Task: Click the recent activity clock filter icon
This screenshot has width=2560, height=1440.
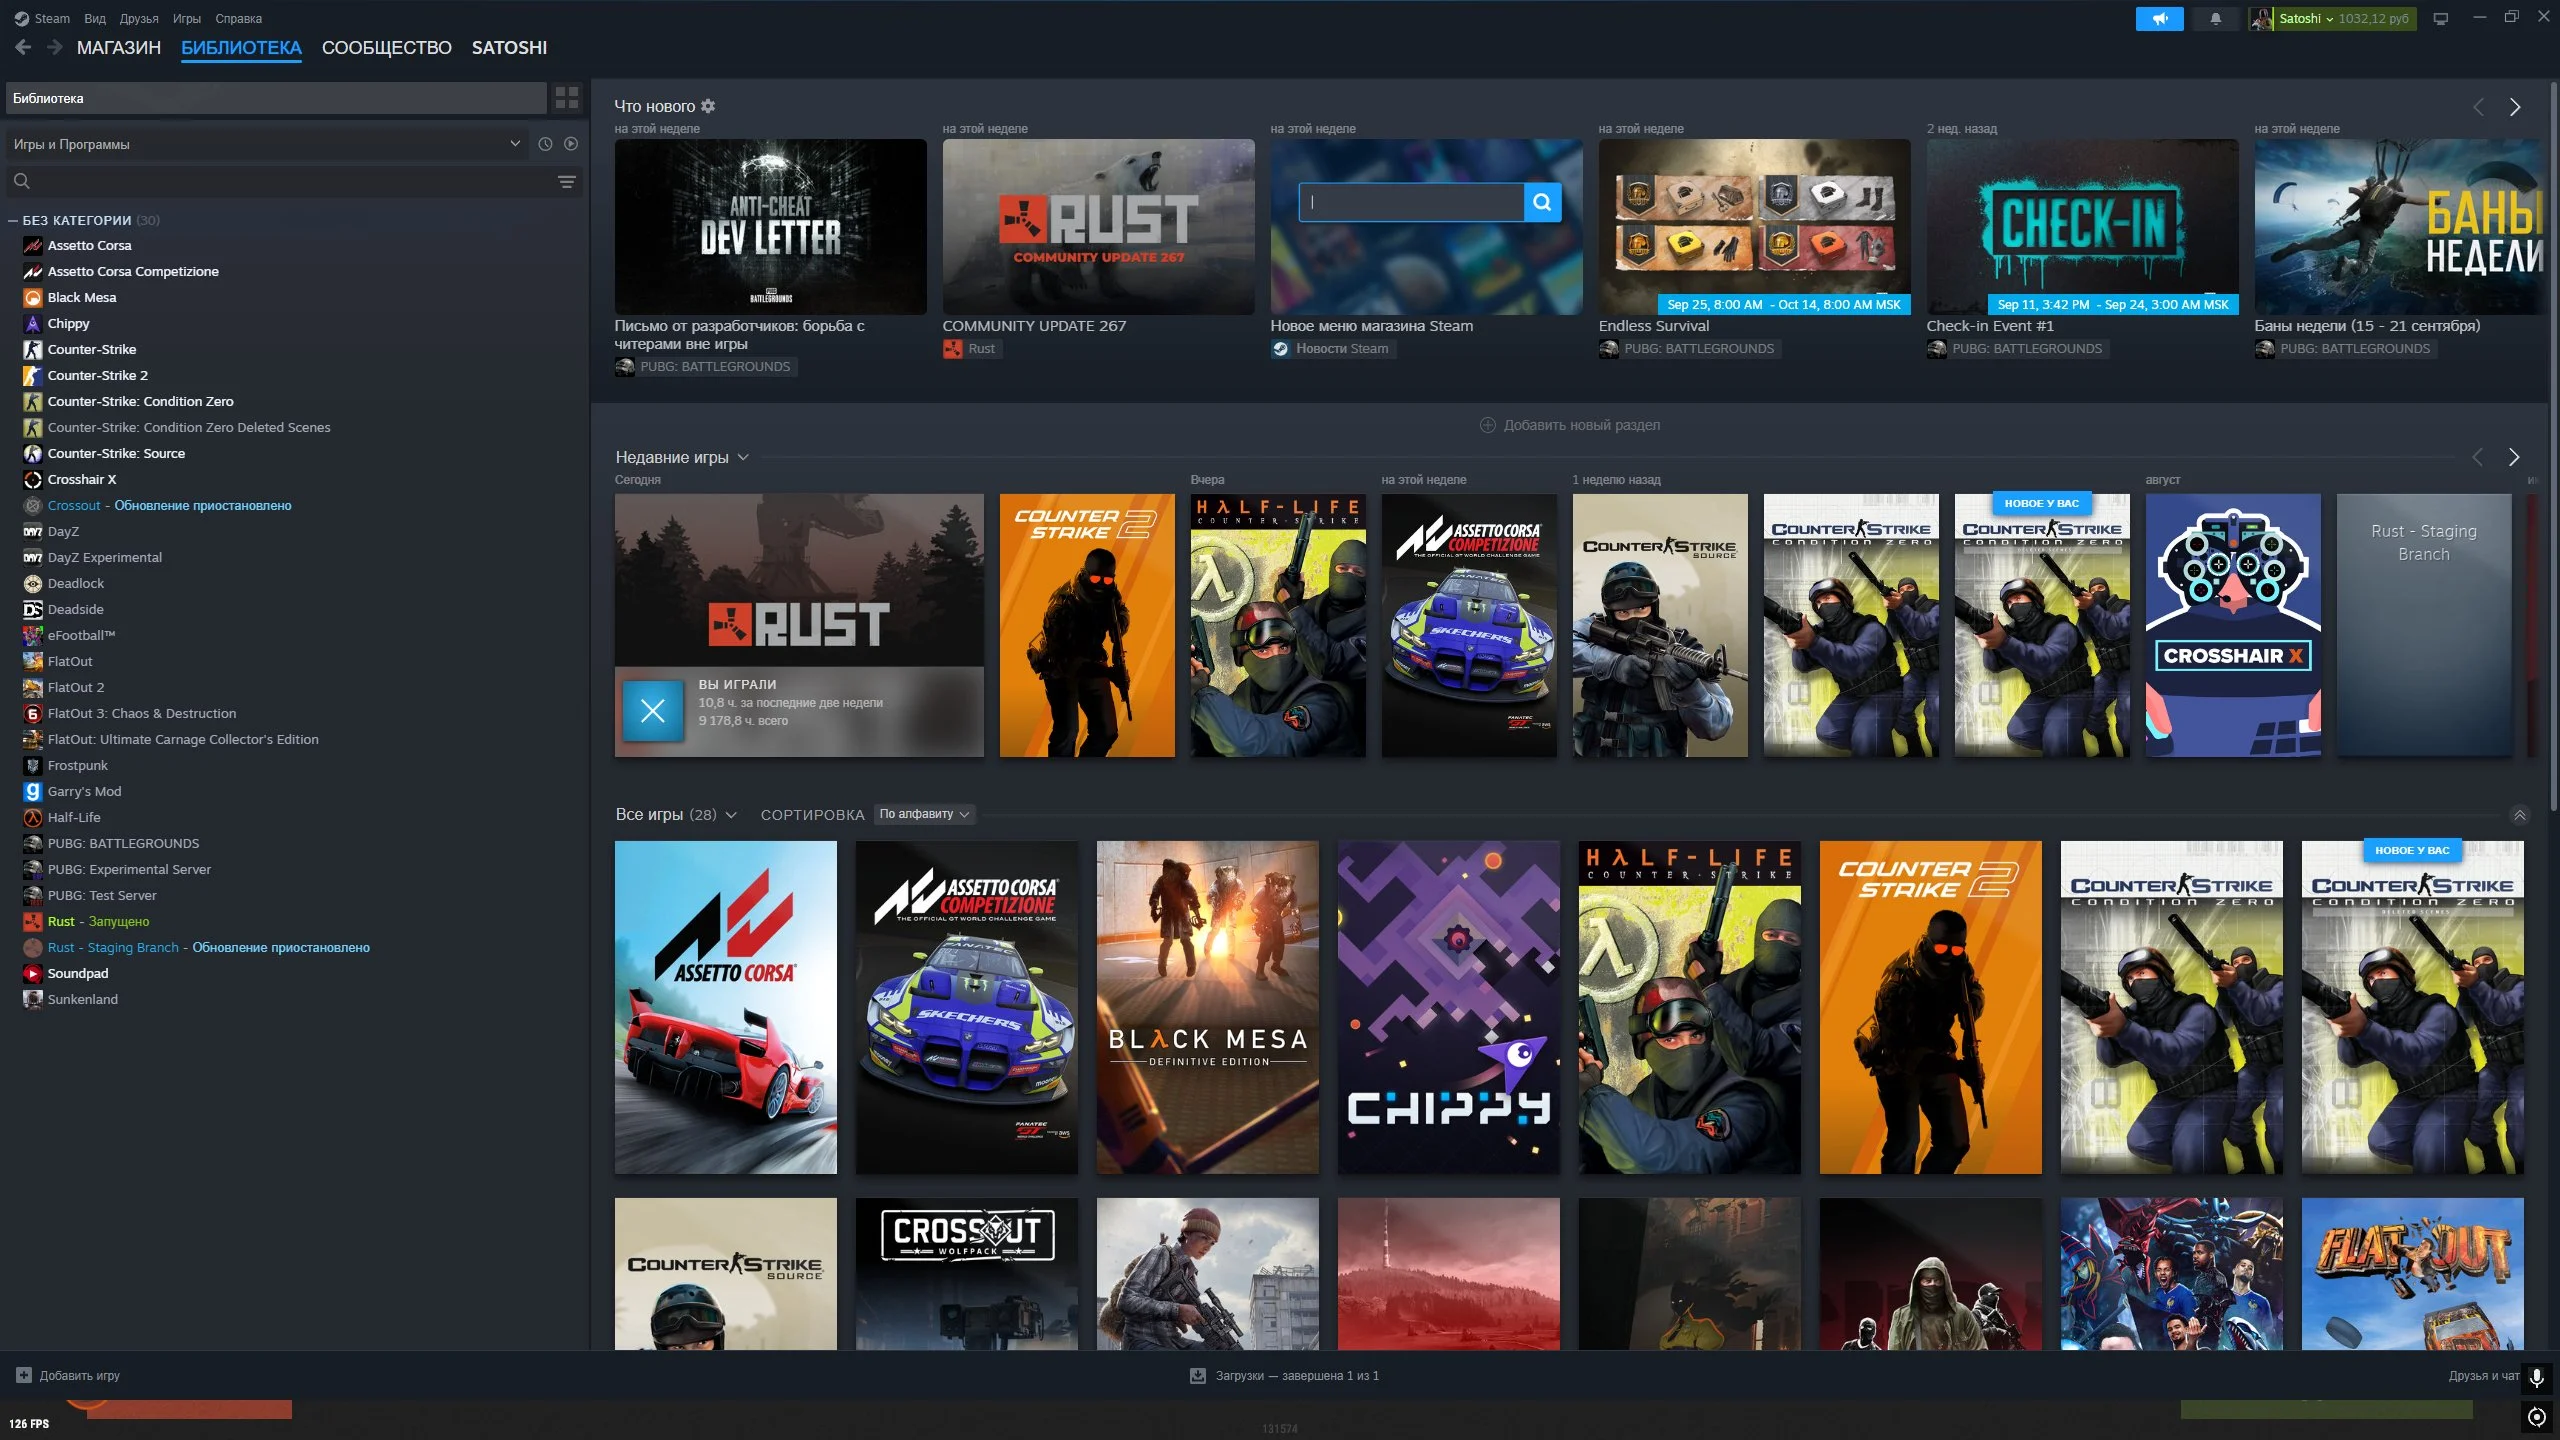Action: tap(545, 144)
